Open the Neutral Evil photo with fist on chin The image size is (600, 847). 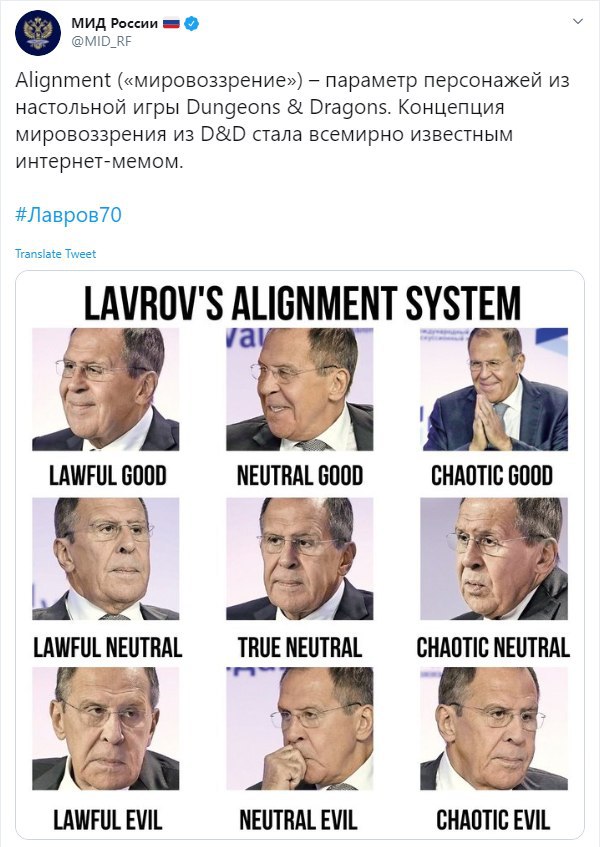(300, 729)
